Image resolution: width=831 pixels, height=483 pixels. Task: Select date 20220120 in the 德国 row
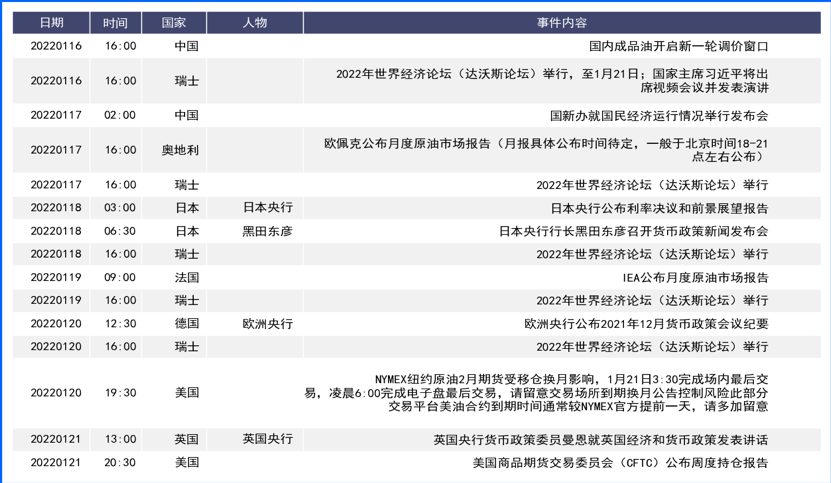point(56,323)
